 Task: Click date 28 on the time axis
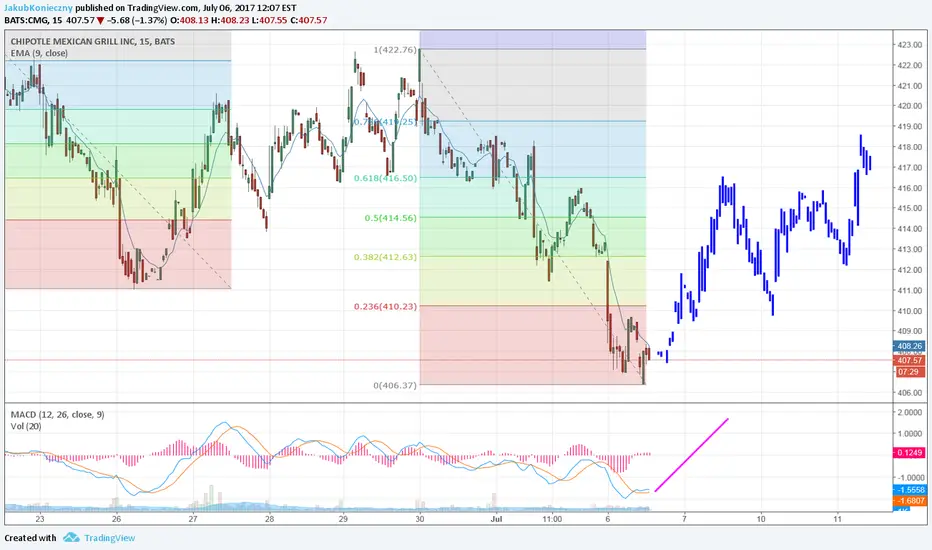(x=270, y=519)
